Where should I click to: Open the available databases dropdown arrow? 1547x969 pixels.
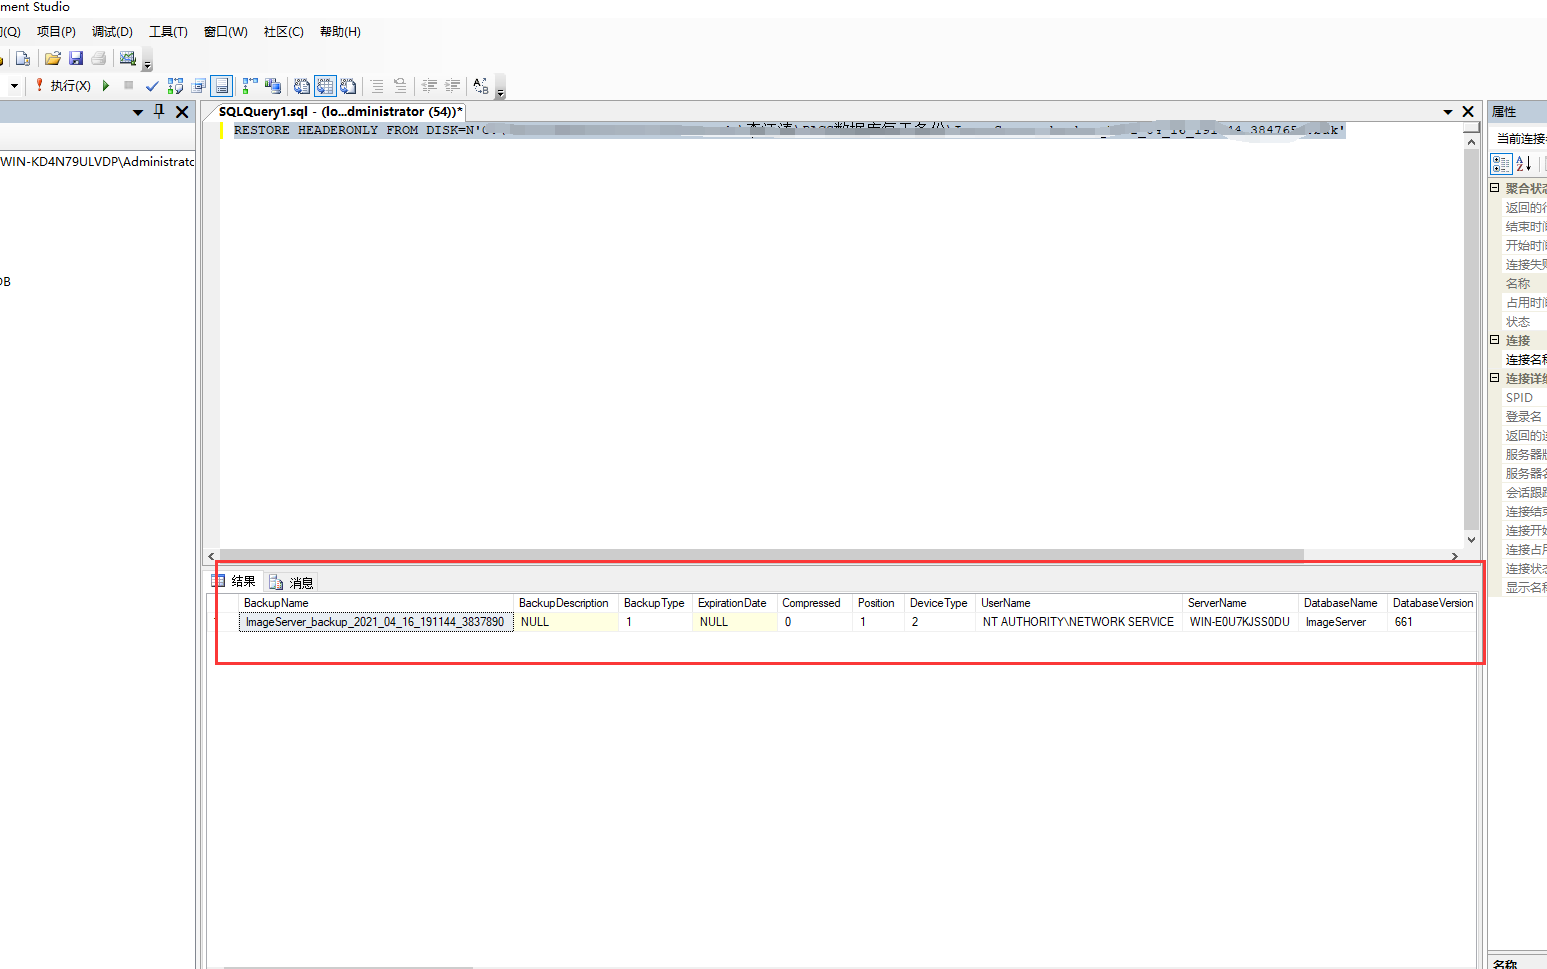[14, 85]
